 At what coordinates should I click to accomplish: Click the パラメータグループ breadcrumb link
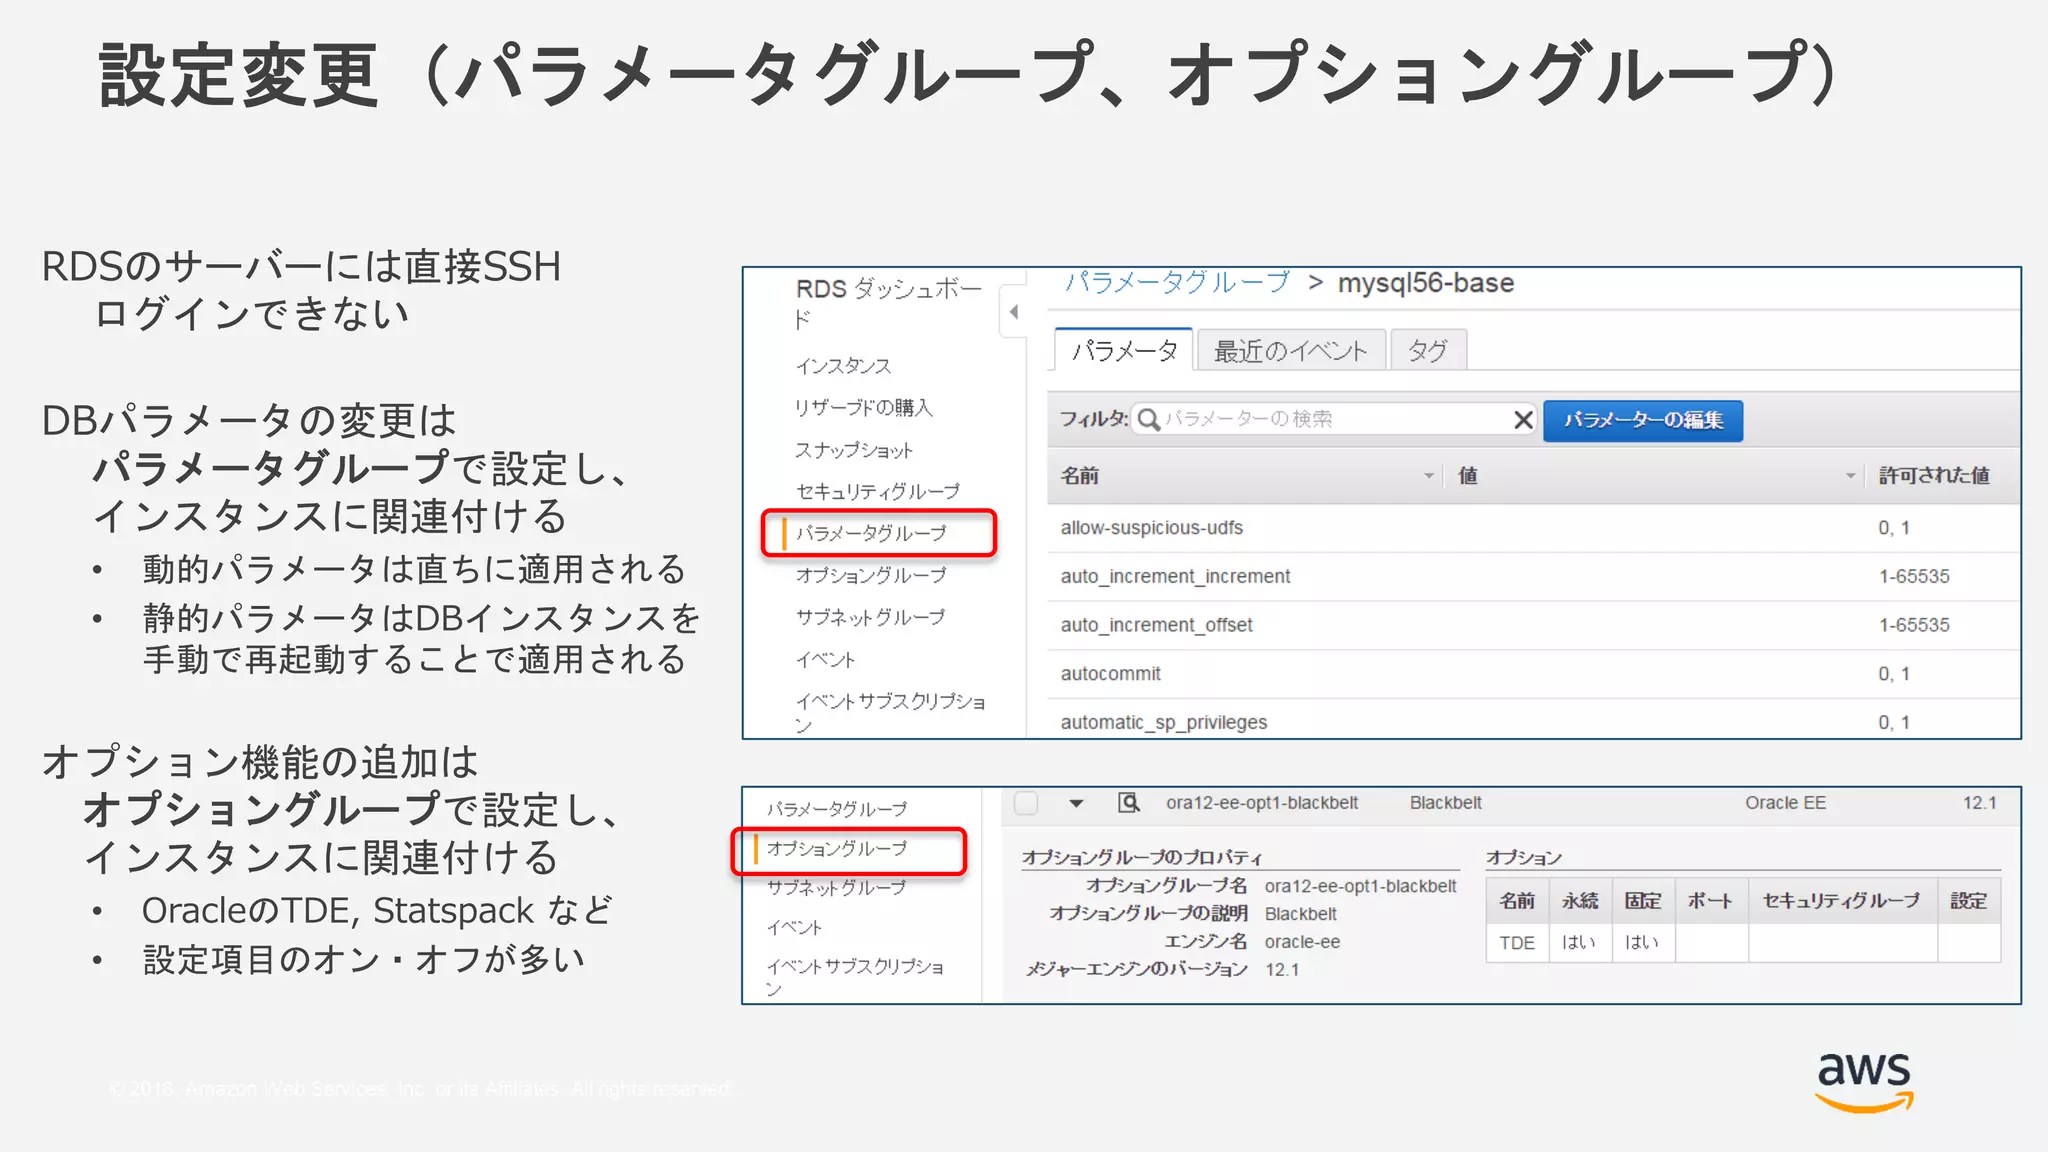pos(1177,283)
